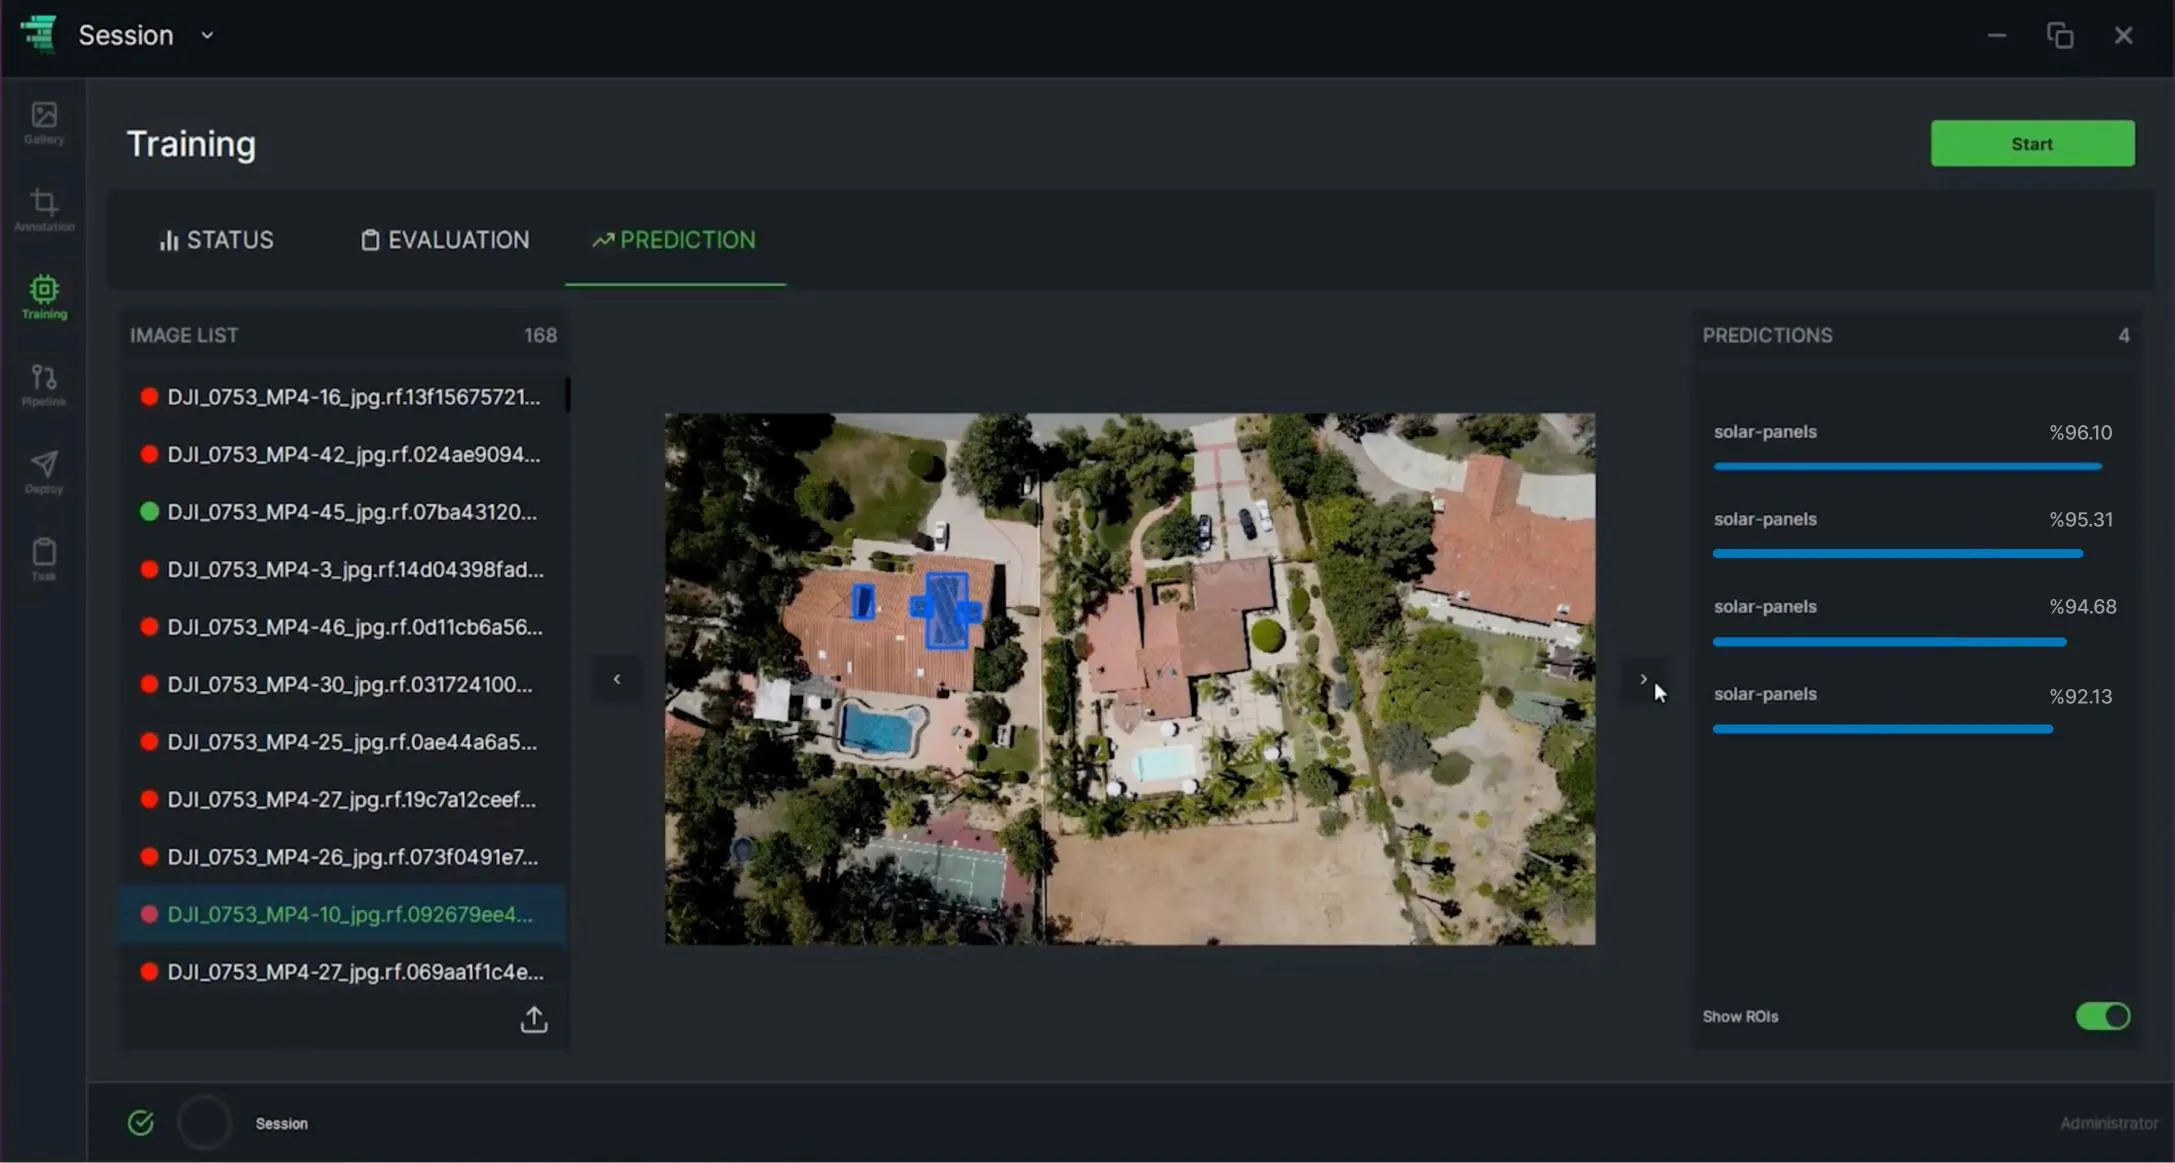2175x1163 pixels.
Task: Select image DJI_0753_MP4-26 in the list
Action: tap(342, 857)
